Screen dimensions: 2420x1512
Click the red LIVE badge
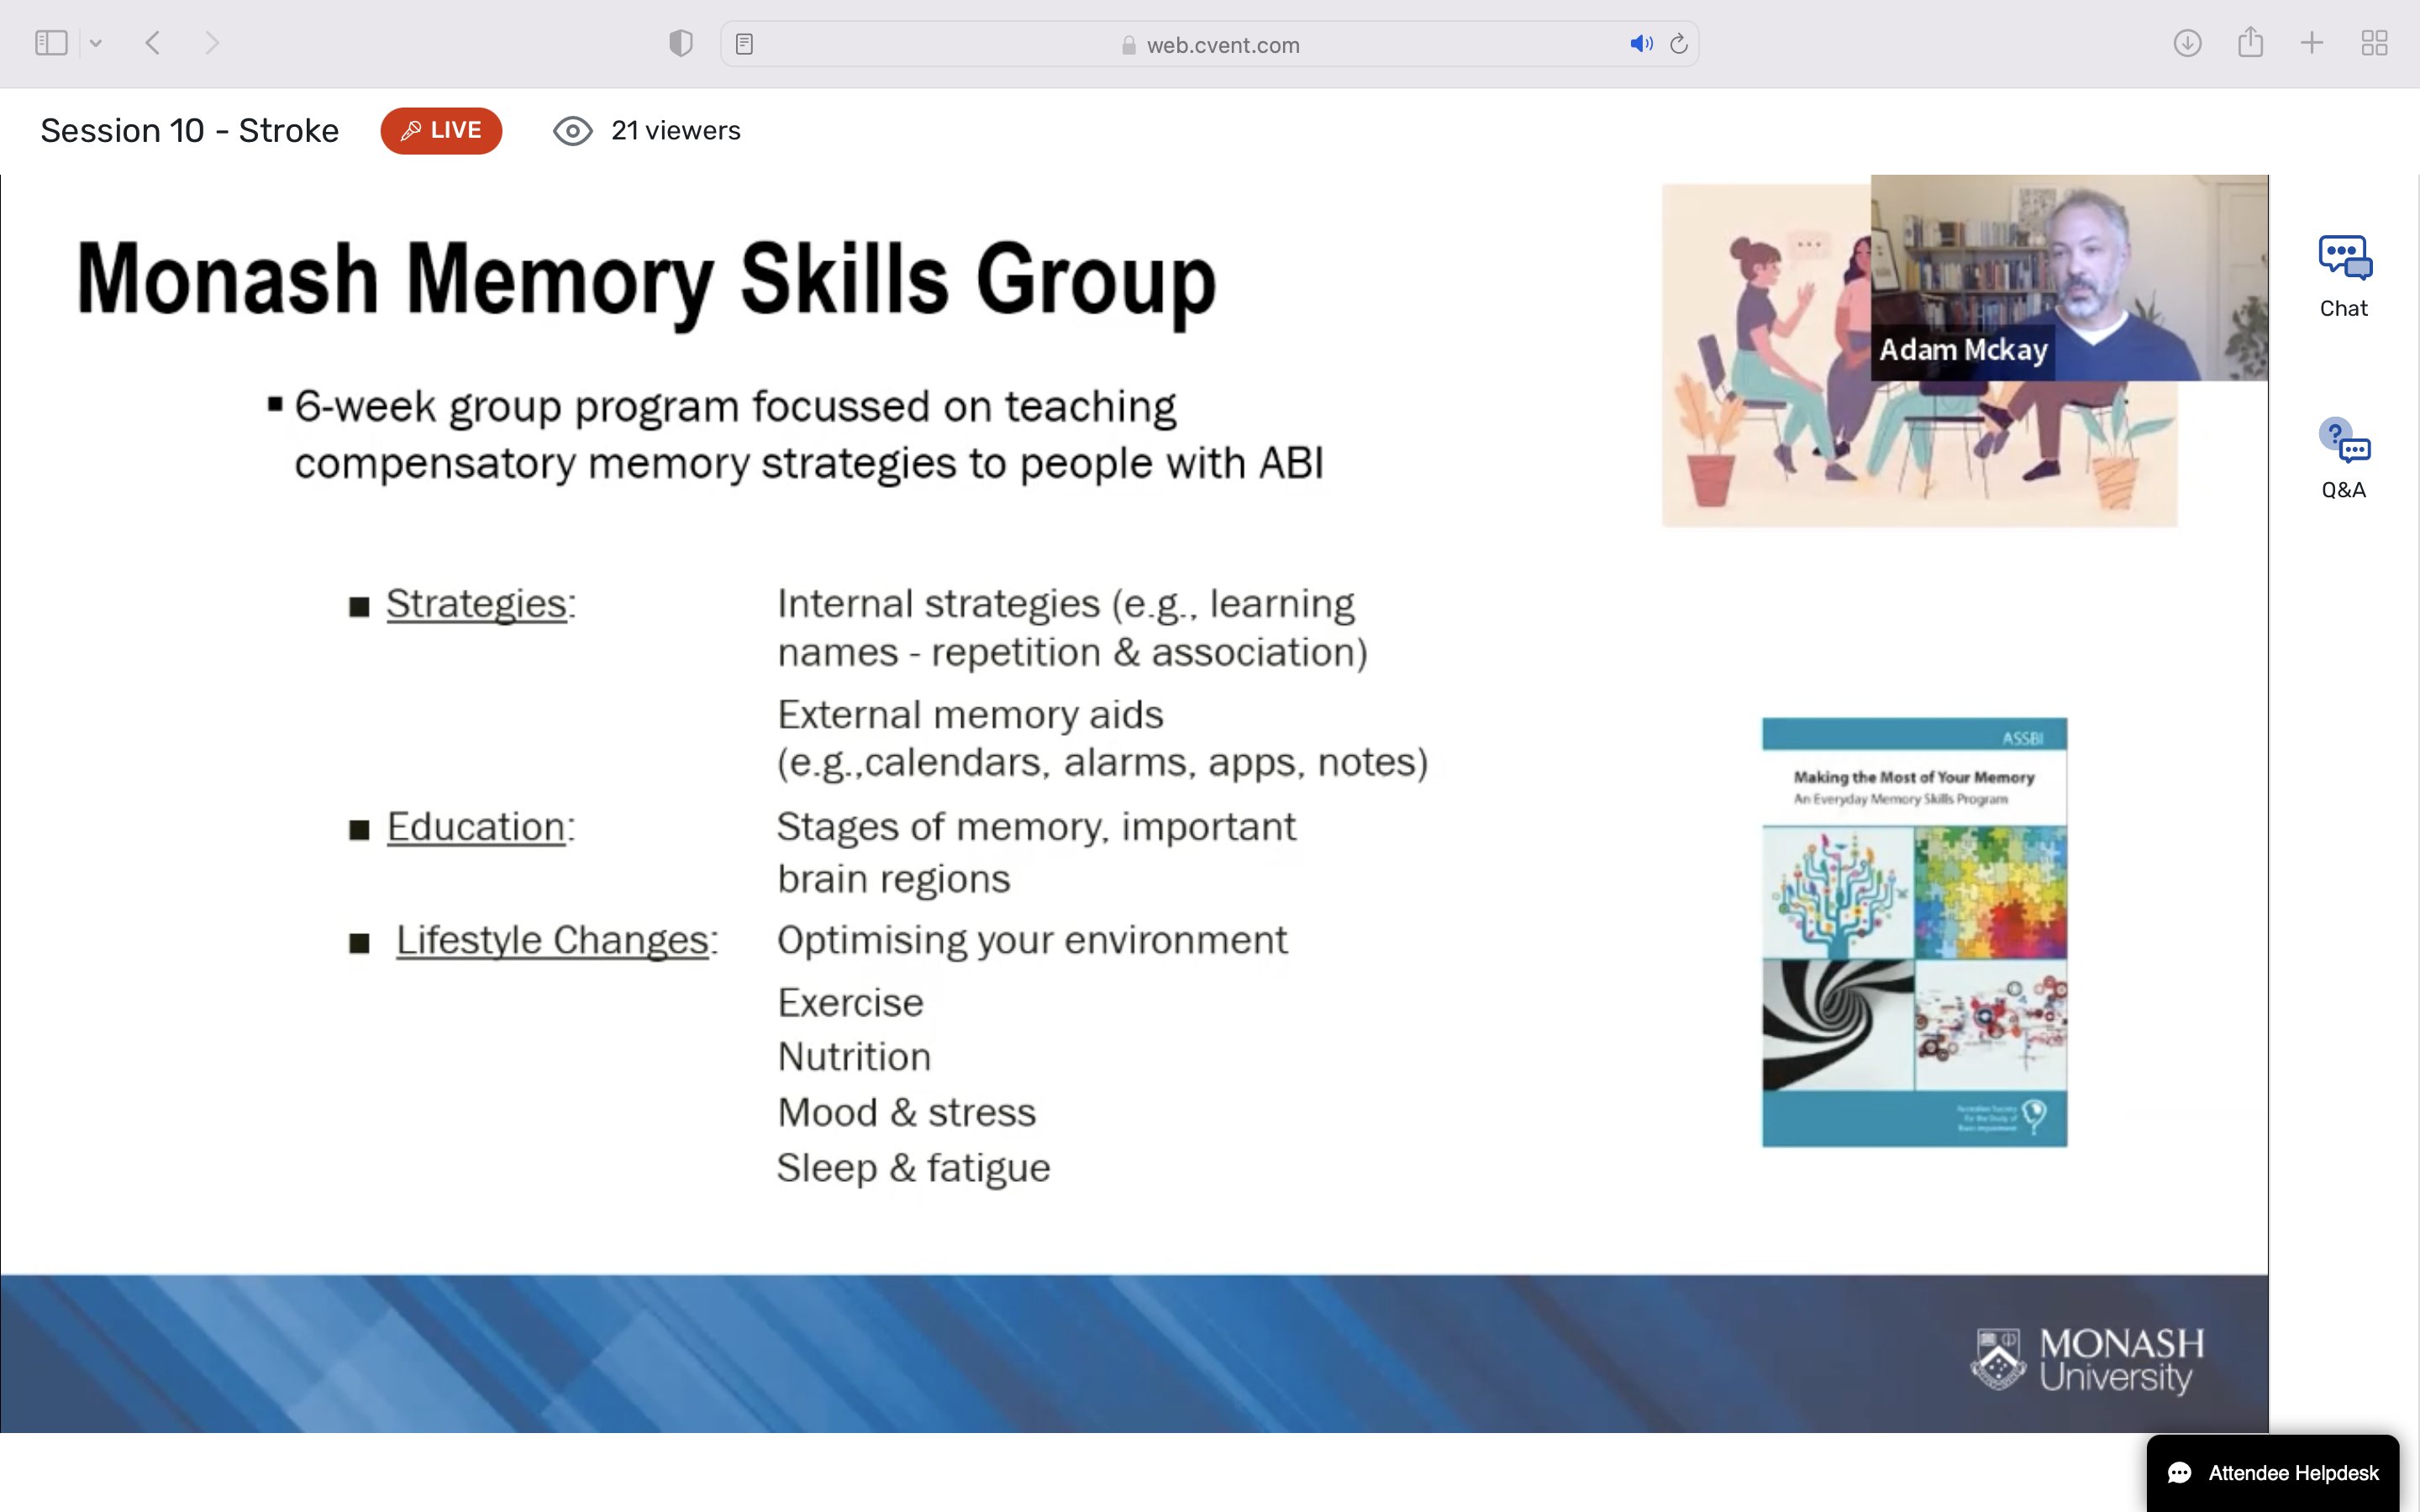pos(441,131)
